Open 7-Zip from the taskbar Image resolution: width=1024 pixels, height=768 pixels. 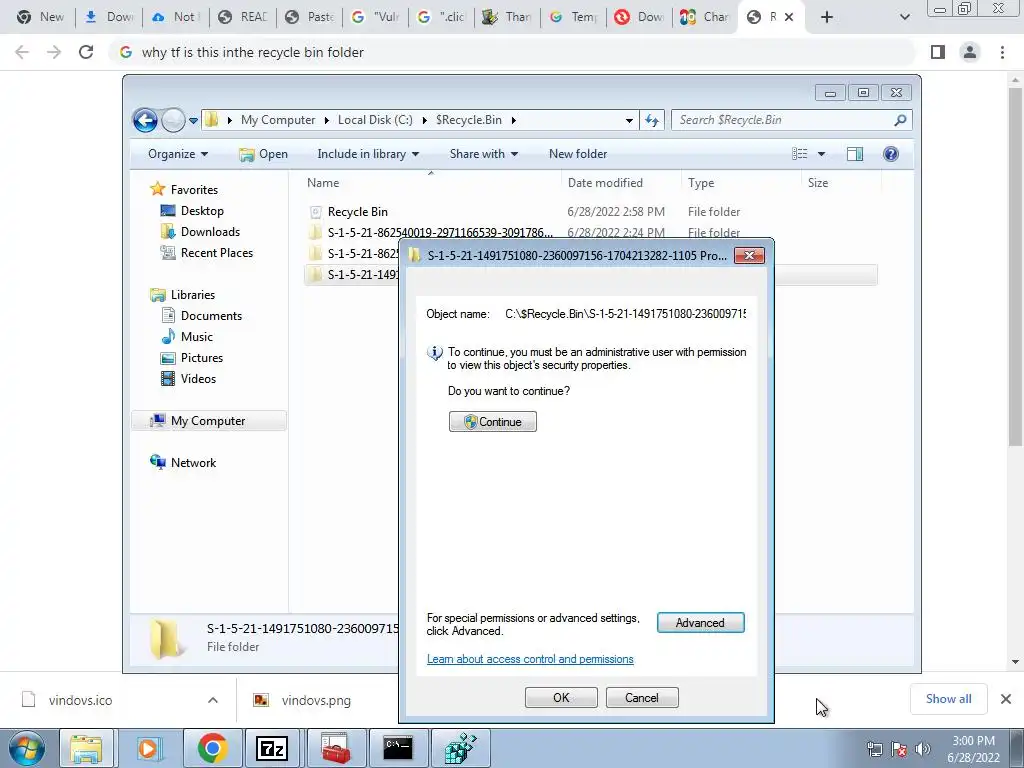(x=272, y=748)
